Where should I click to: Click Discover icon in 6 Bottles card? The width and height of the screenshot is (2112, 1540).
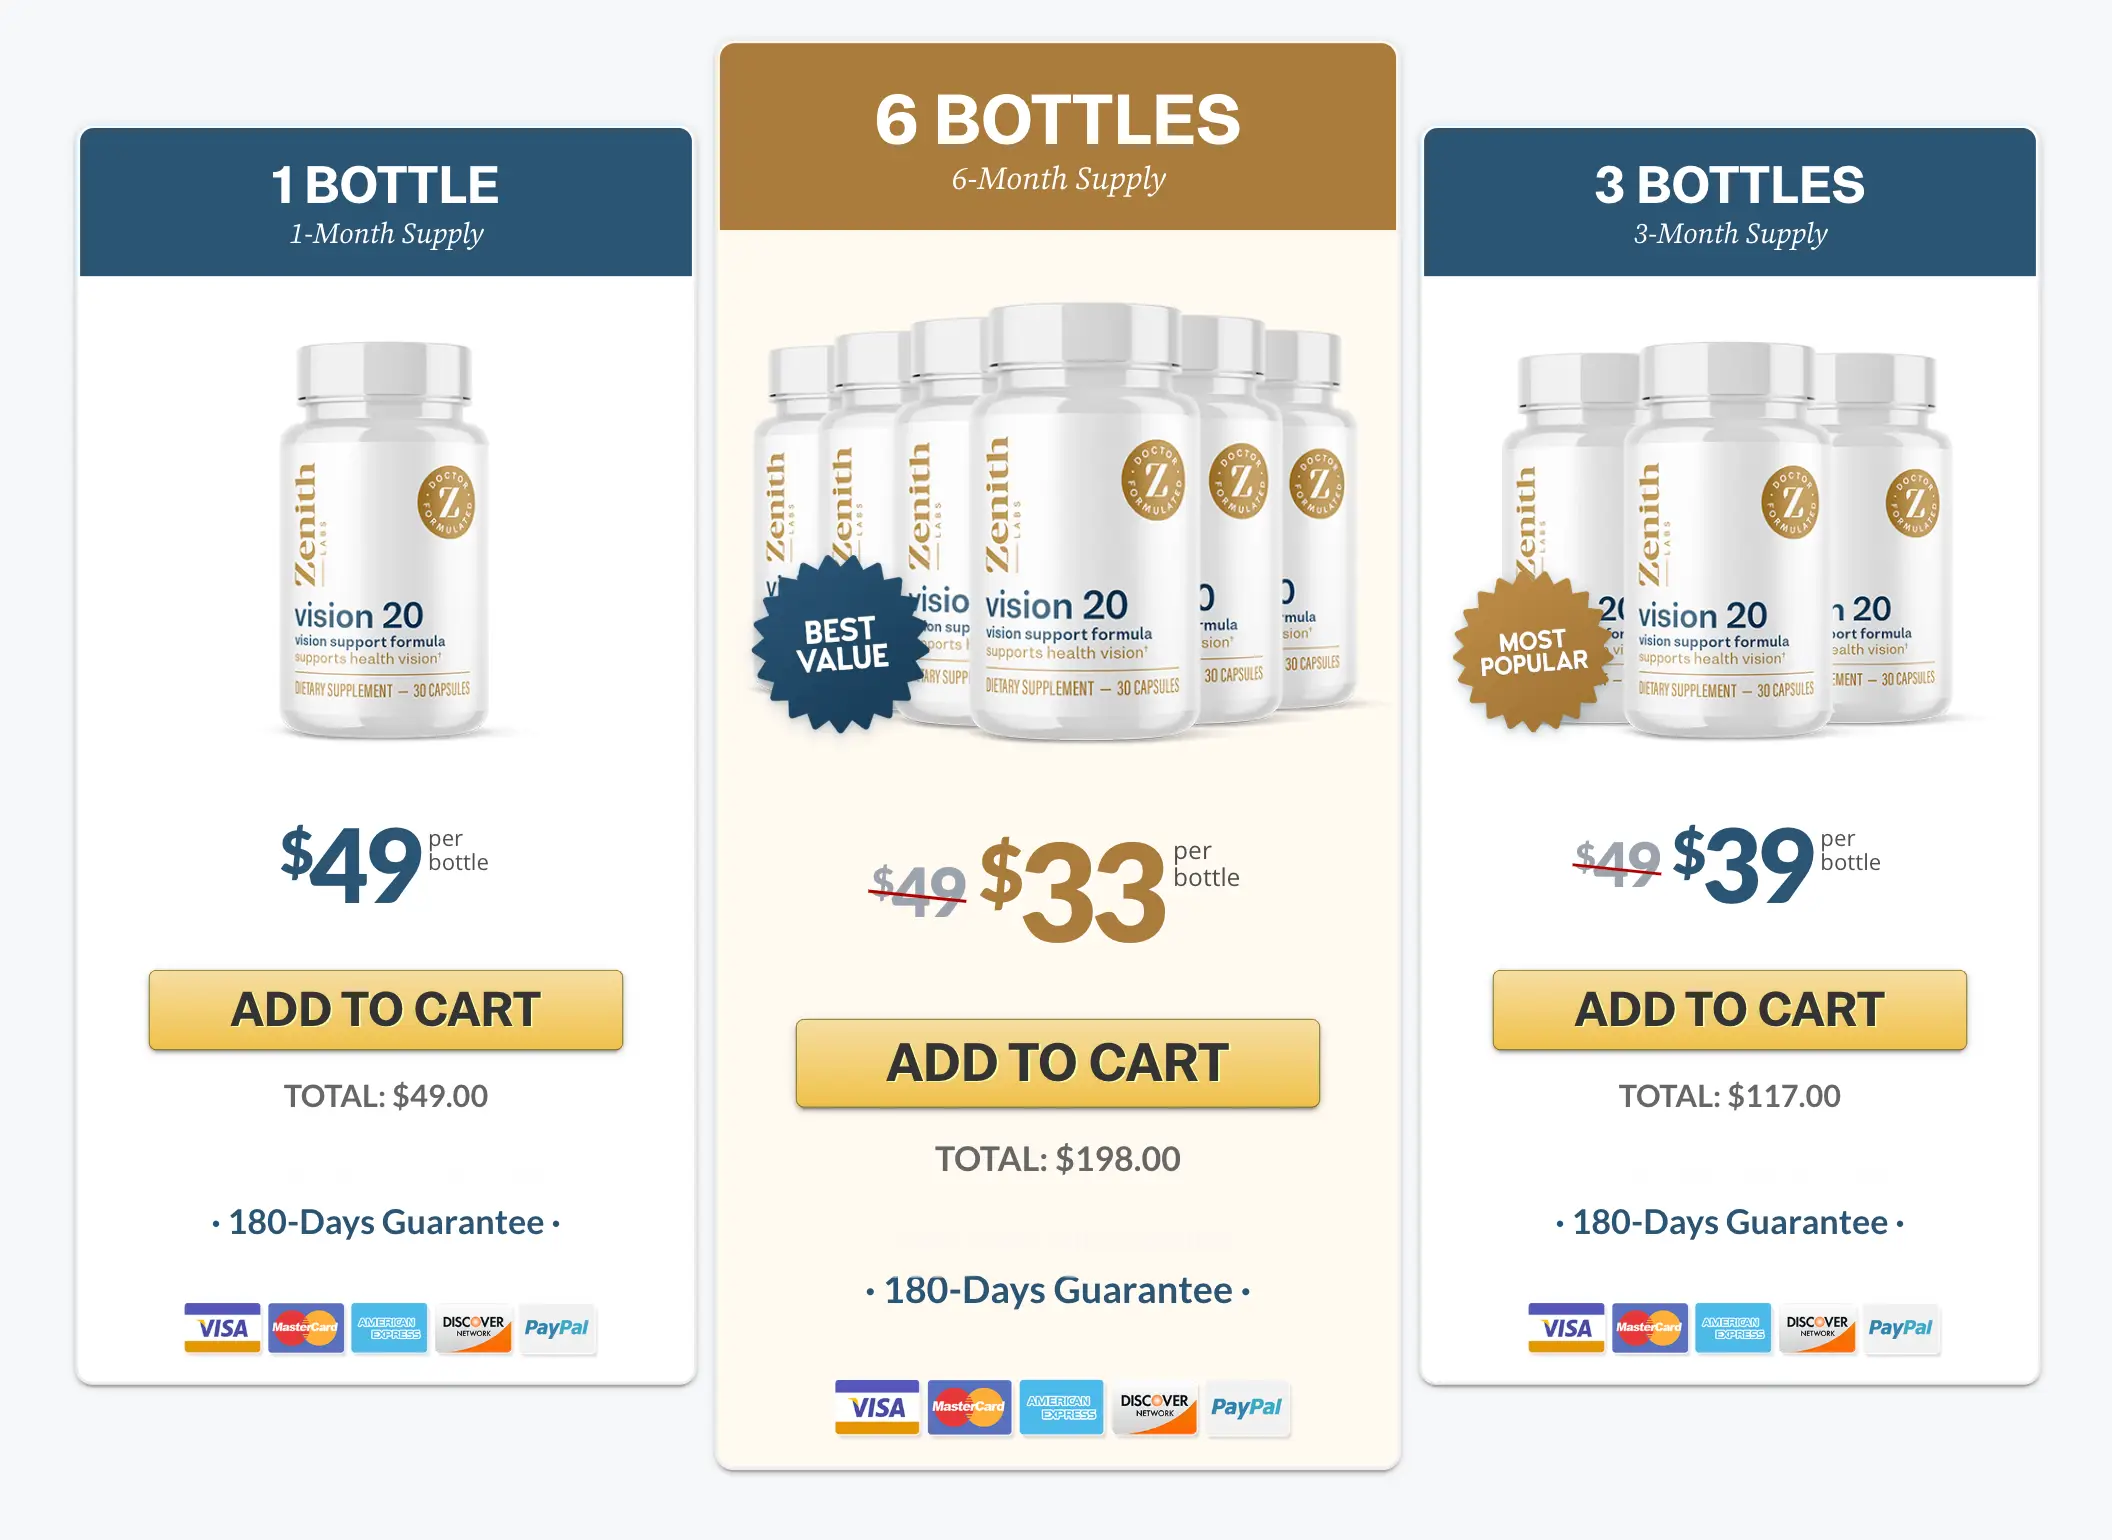pos(1154,1406)
